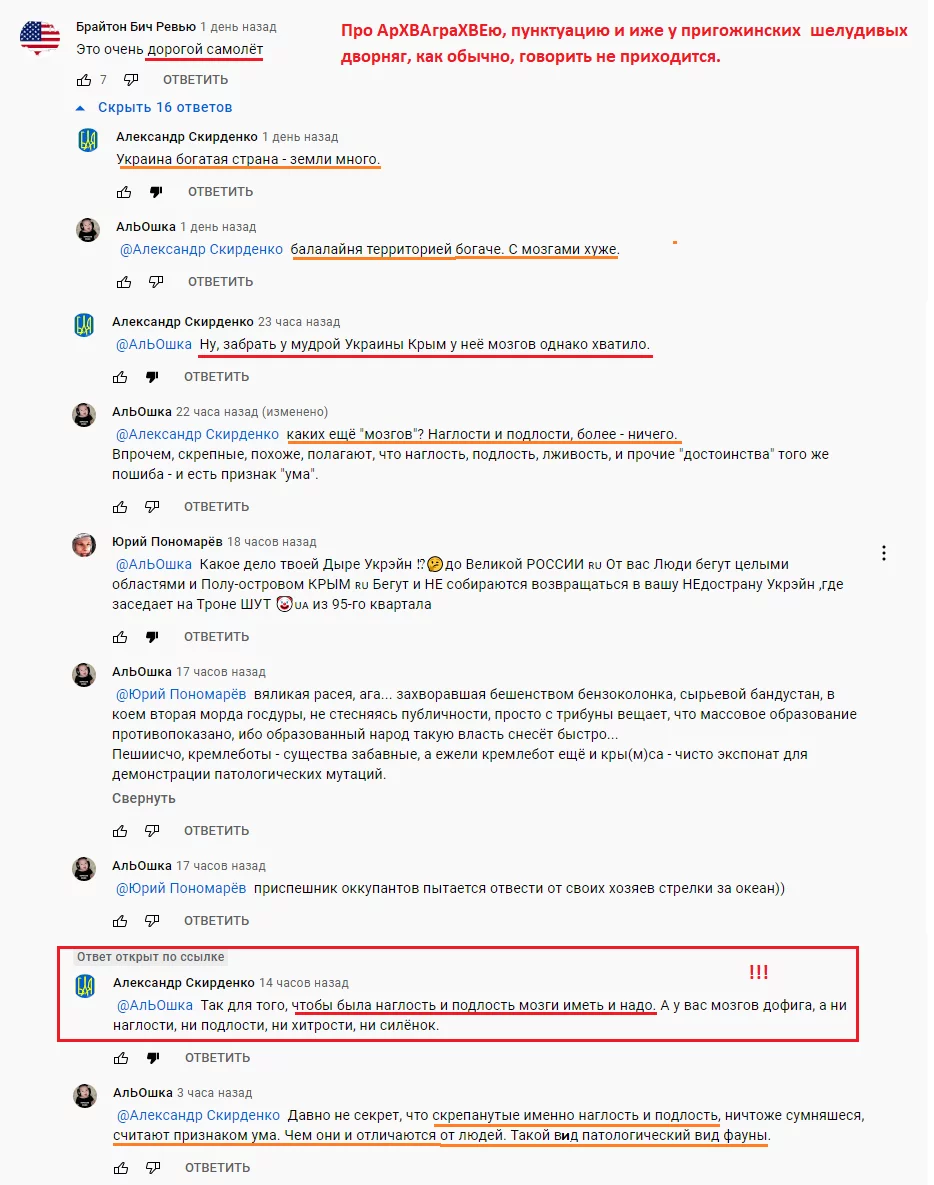Screen dimensions: 934x1185
Task: Click the blue arrow beside 'Скрыть 16 ответов'
Action: [x=80, y=108]
